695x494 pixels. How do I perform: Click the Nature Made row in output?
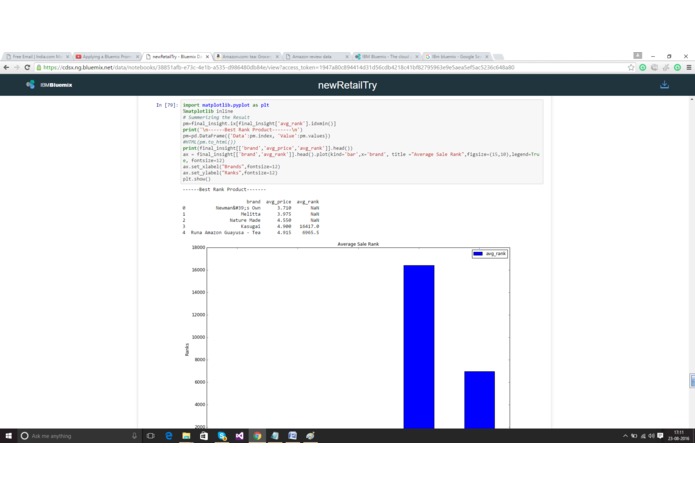pos(250,220)
